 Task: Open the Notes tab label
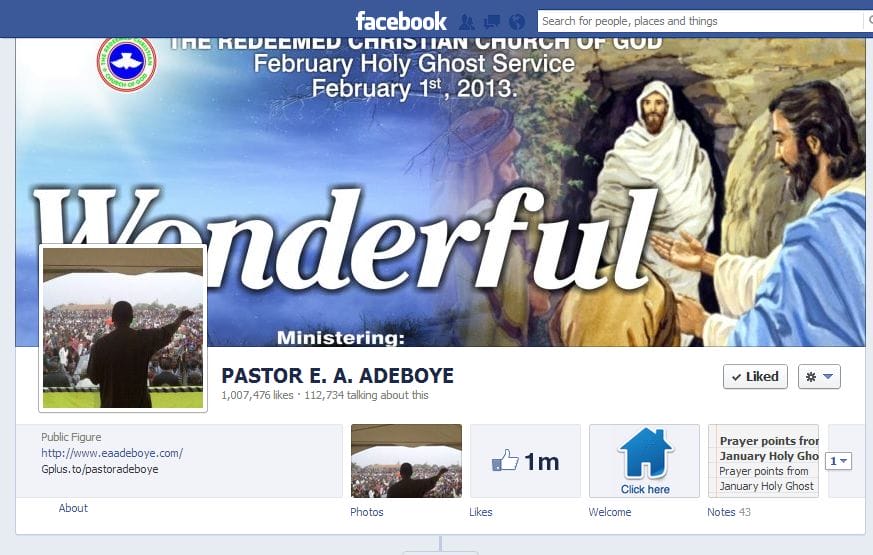point(721,512)
